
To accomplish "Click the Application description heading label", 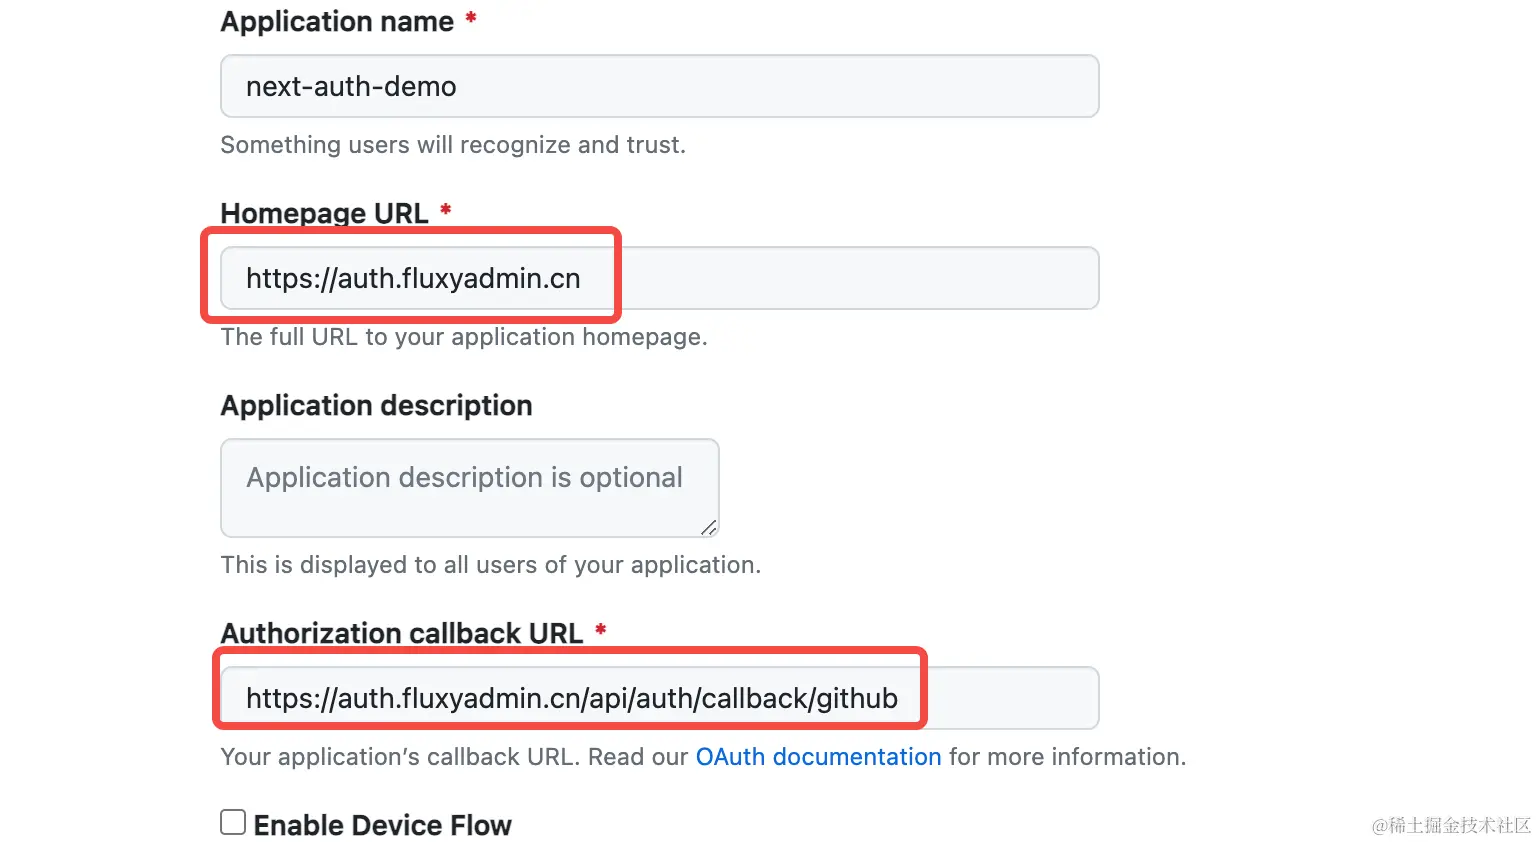I will tap(376, 405).
